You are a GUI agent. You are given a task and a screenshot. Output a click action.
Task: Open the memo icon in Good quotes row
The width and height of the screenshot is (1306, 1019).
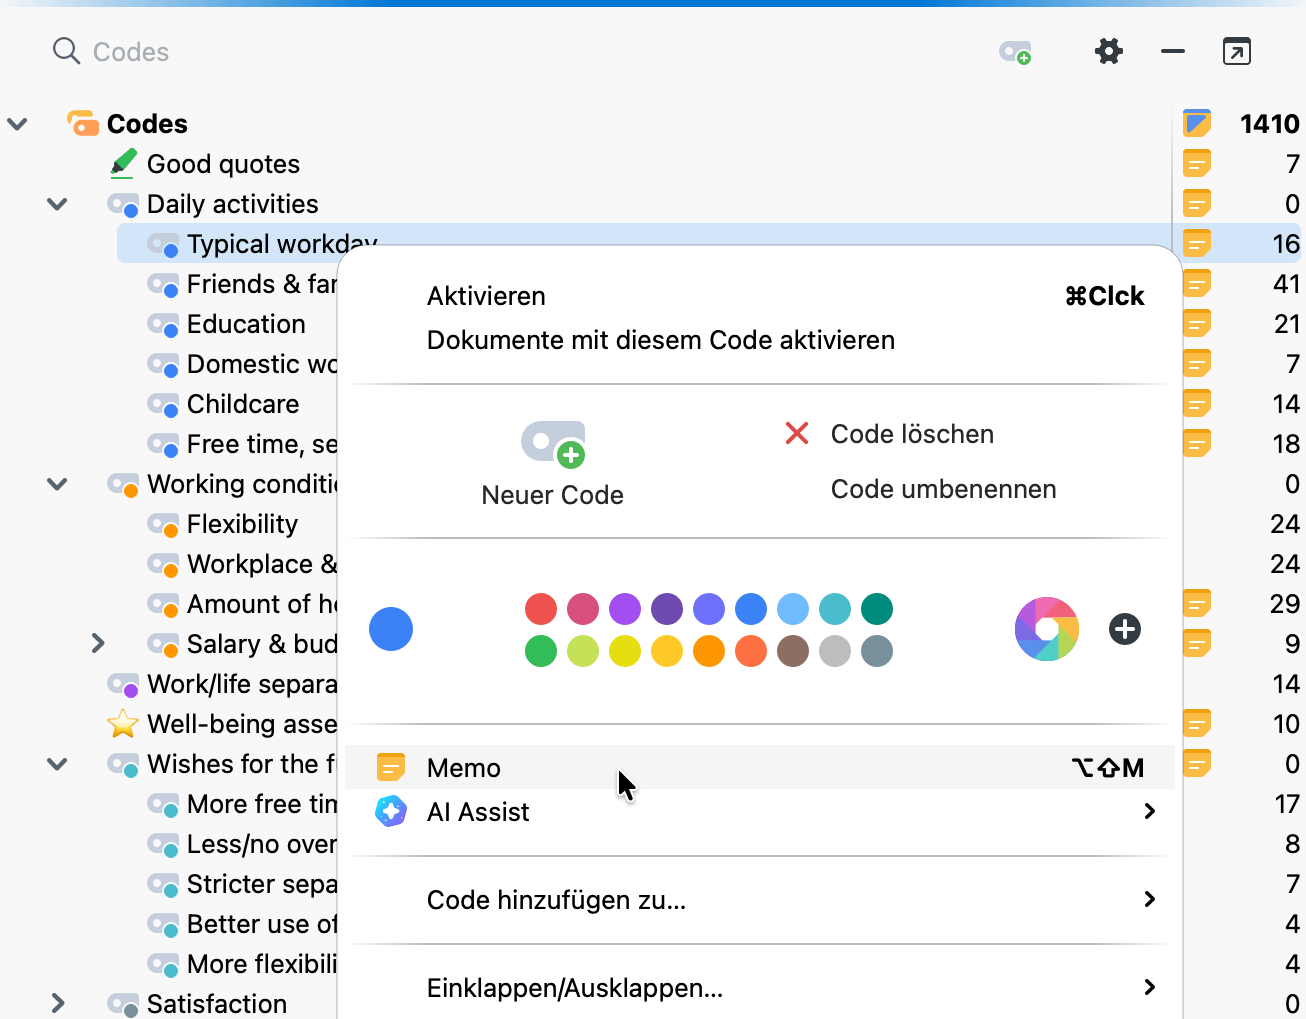click(x=1197, y=163)
